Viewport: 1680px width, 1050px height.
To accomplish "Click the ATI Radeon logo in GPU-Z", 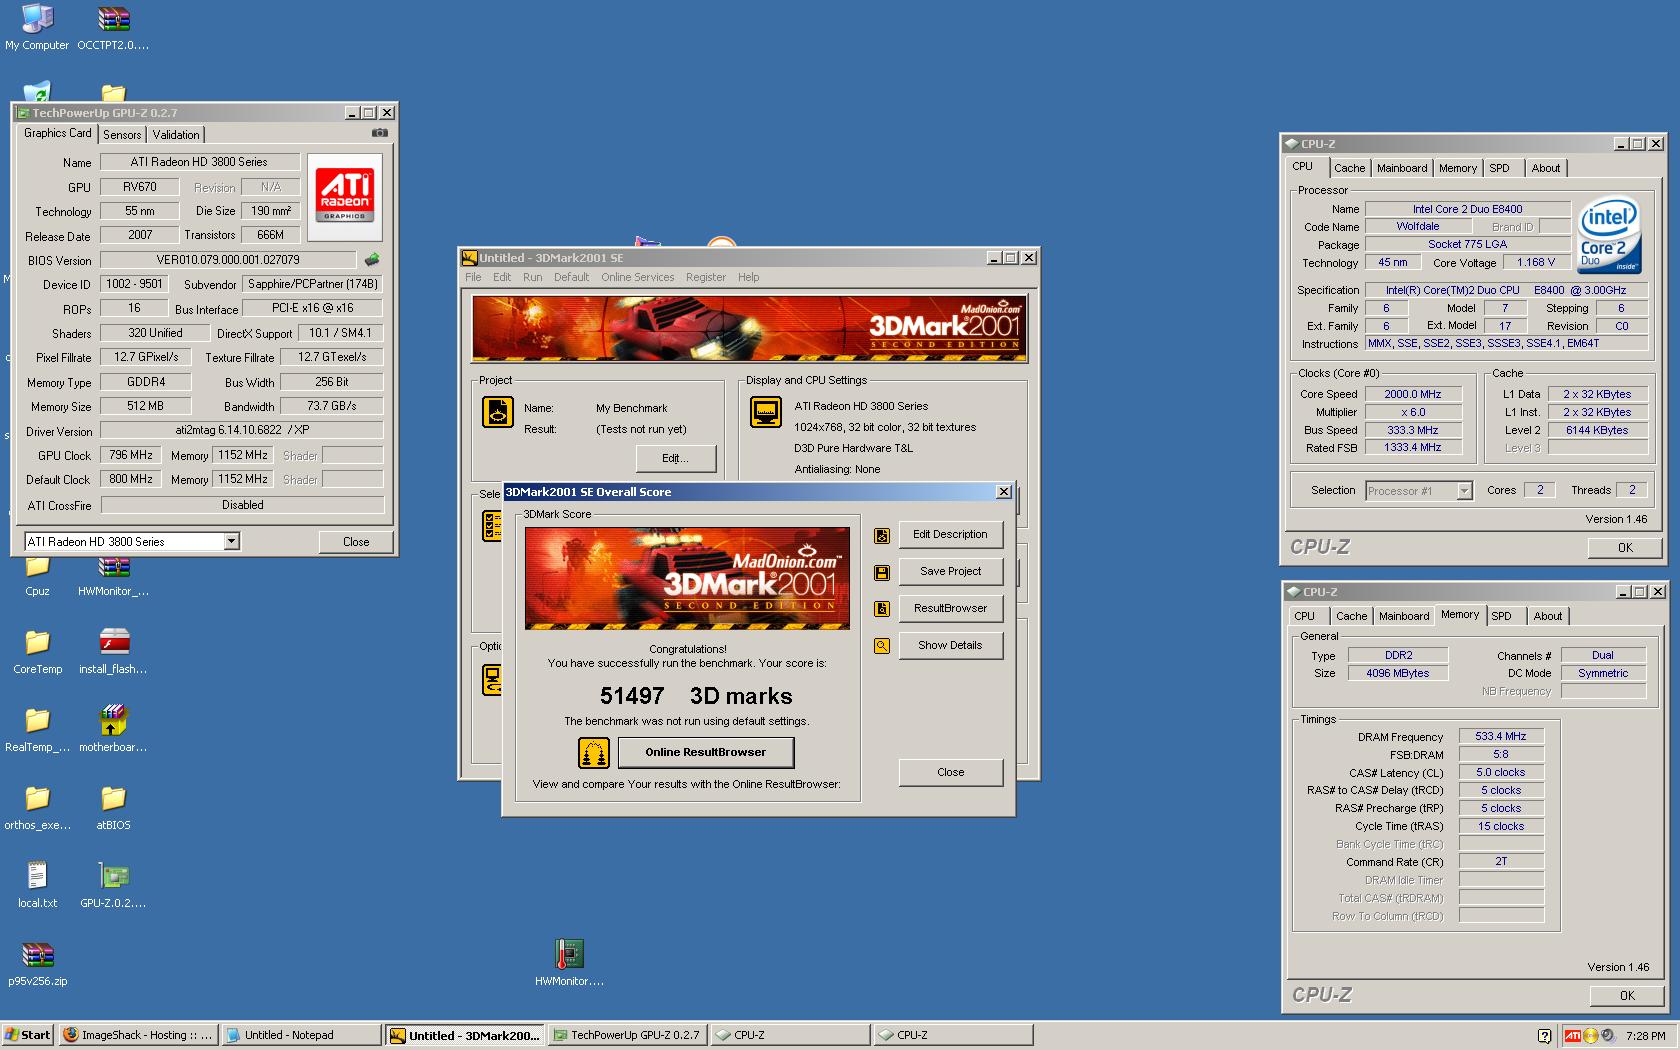I will [x=345, y=197].
